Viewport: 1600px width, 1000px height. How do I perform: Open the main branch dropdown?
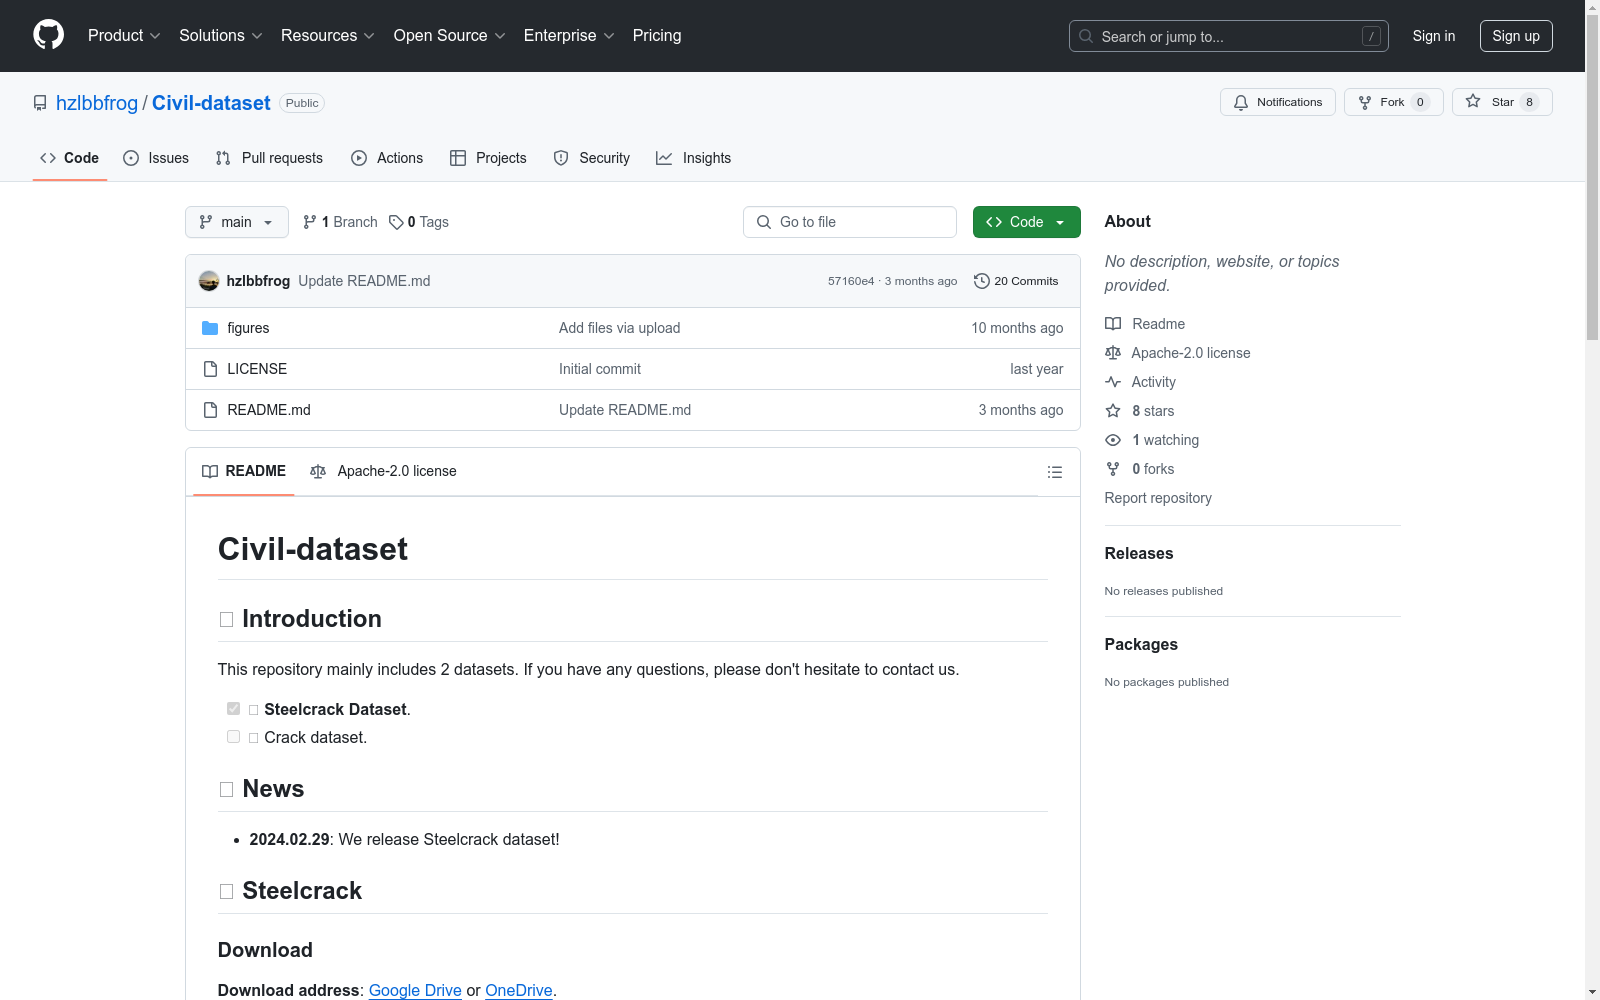[x=237, y=222]
